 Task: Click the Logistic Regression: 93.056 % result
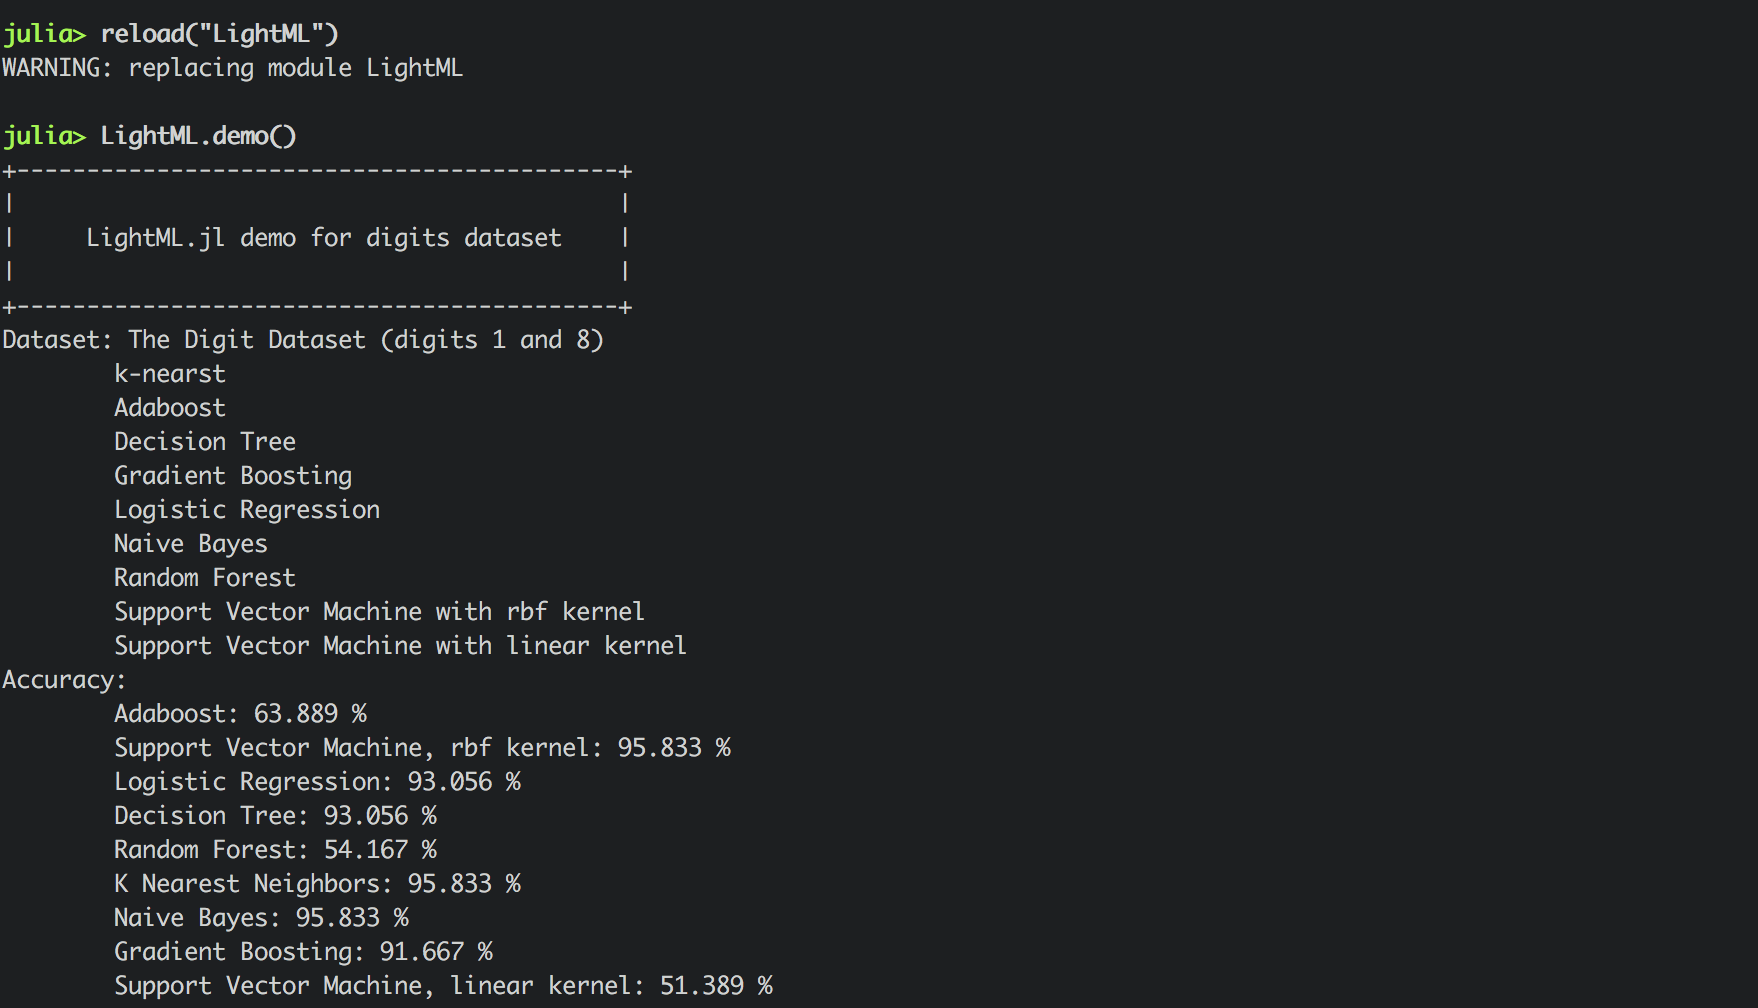coord(318,782)
